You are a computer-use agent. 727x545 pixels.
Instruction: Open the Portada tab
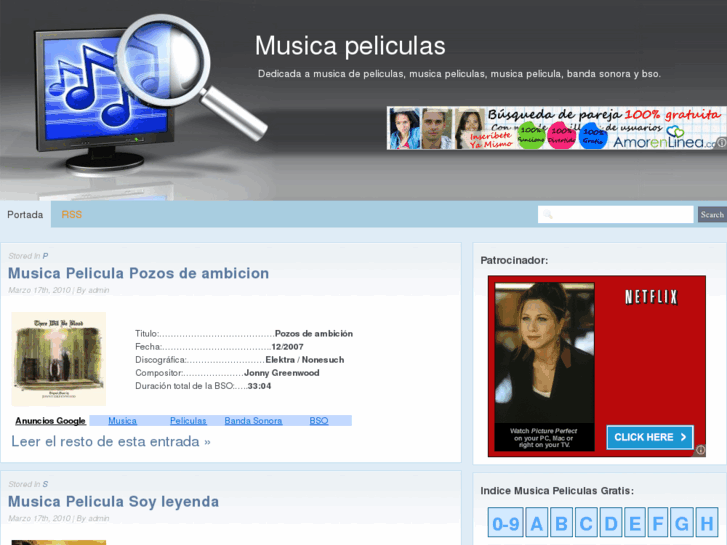25,215
